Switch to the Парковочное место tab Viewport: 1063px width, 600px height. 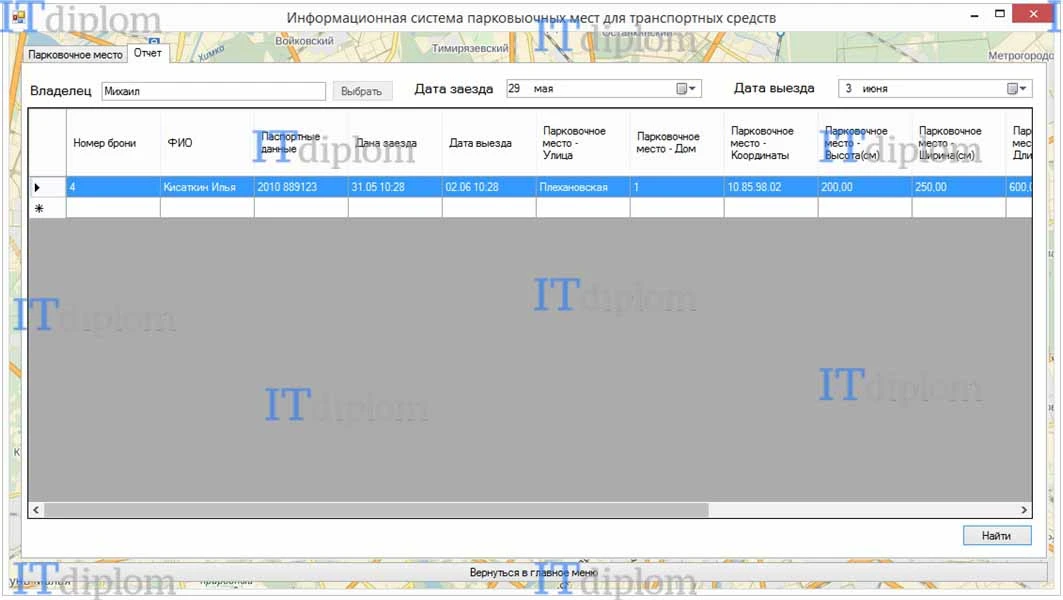tap(75, 54)
